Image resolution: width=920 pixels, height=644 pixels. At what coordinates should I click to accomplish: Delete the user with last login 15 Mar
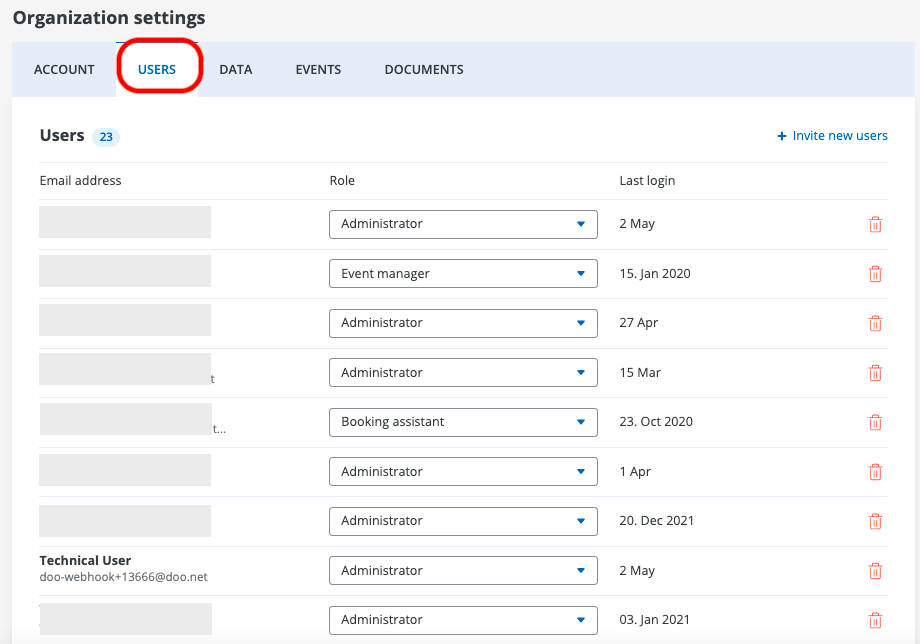click(875, 373)
